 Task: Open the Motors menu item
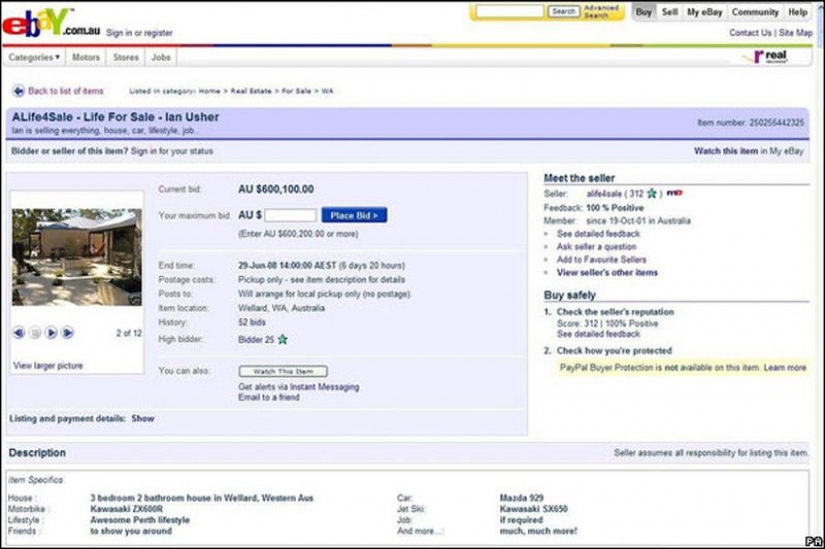pos(86,58)
